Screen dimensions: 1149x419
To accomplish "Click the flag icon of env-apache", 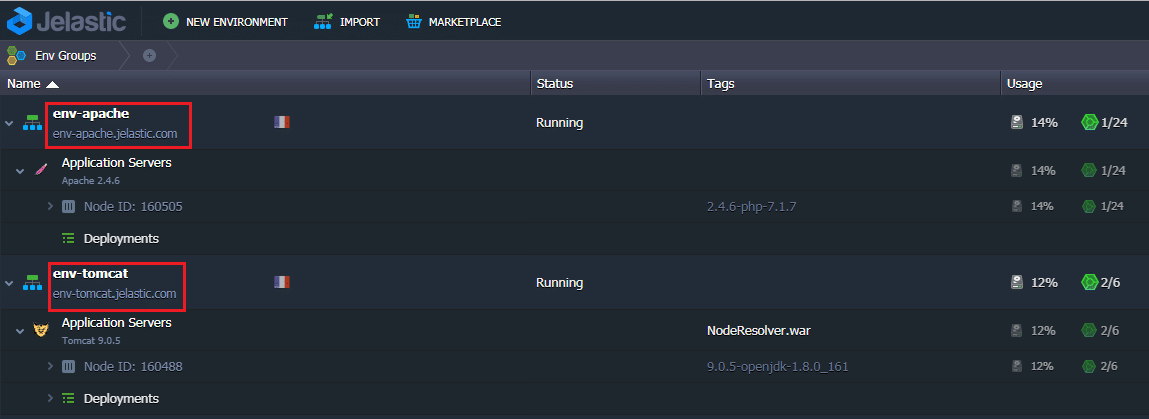I will pos(282,122).
